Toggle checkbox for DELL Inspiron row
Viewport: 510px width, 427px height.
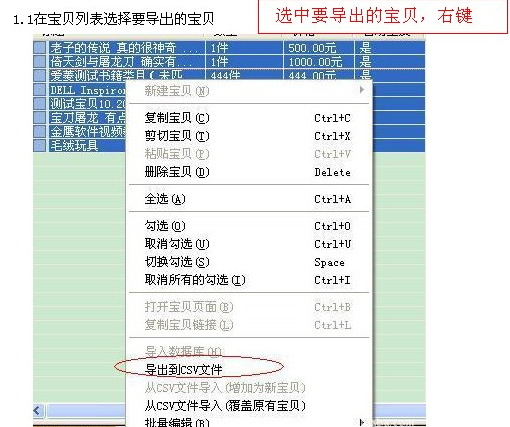click(39, 90)
